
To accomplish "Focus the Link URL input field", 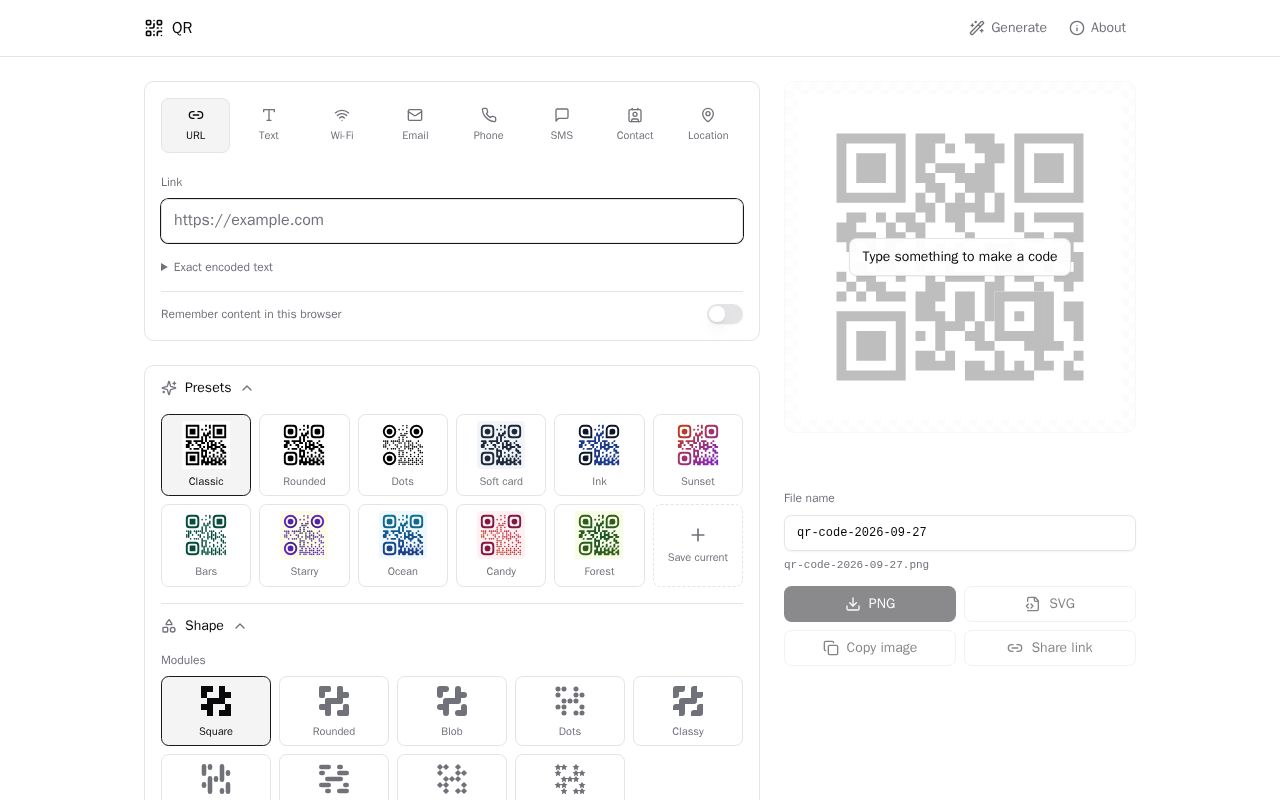I will [x=452, y=221].
